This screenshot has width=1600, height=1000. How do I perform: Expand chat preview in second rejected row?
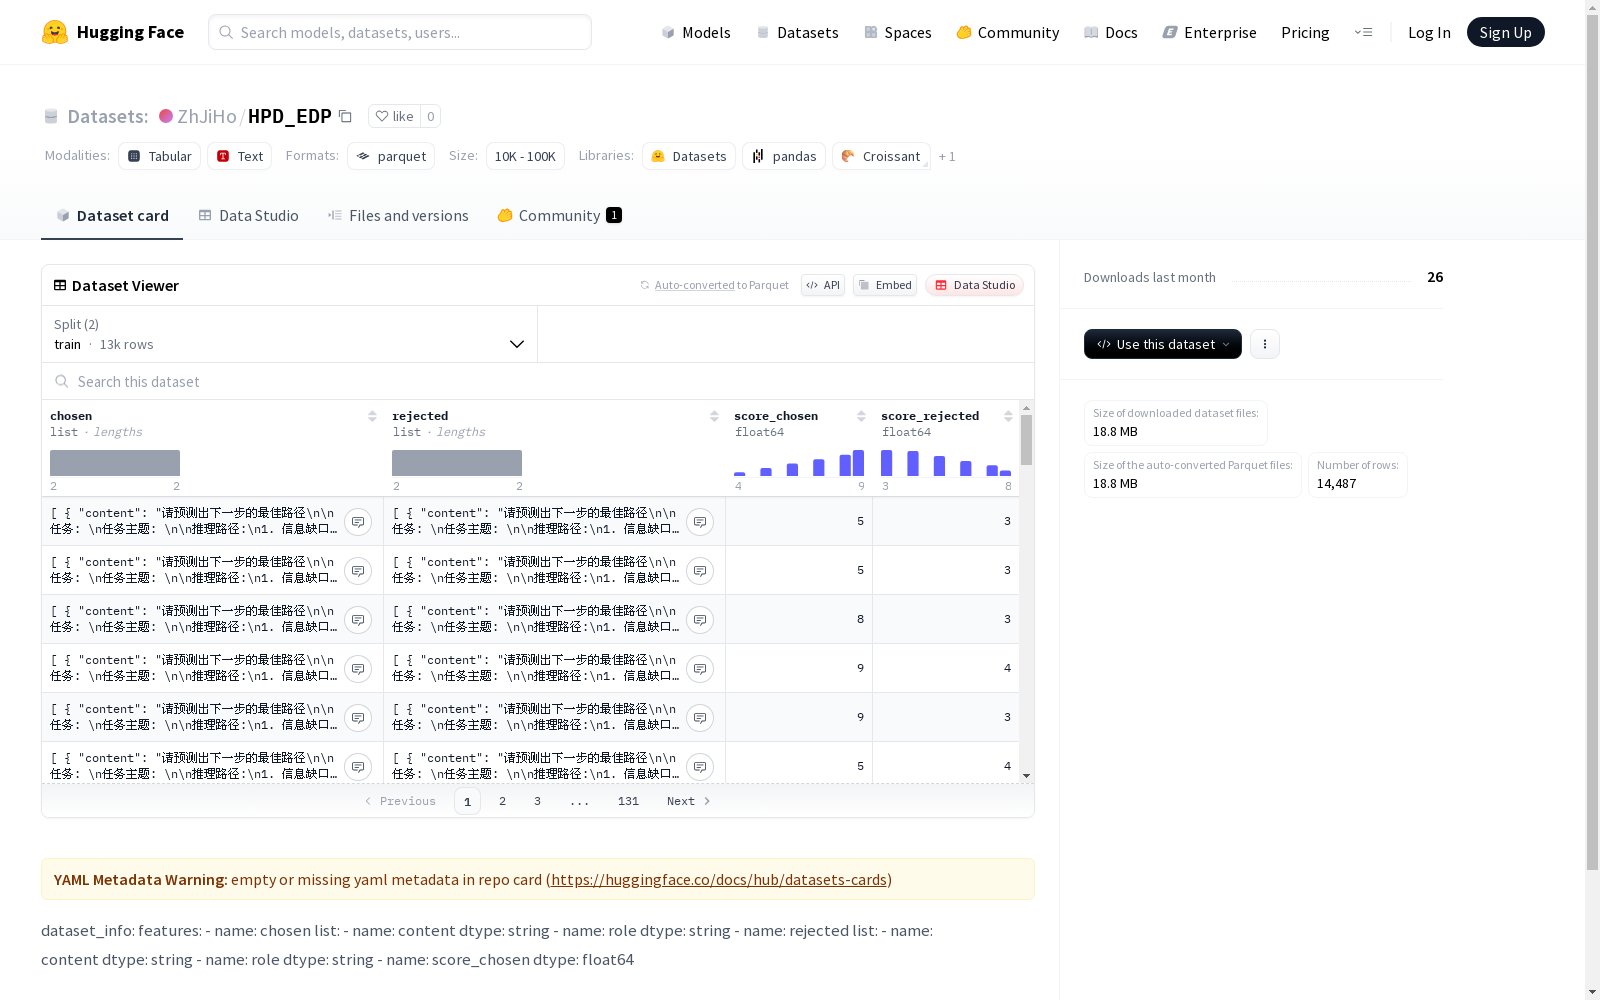point(700,571)
